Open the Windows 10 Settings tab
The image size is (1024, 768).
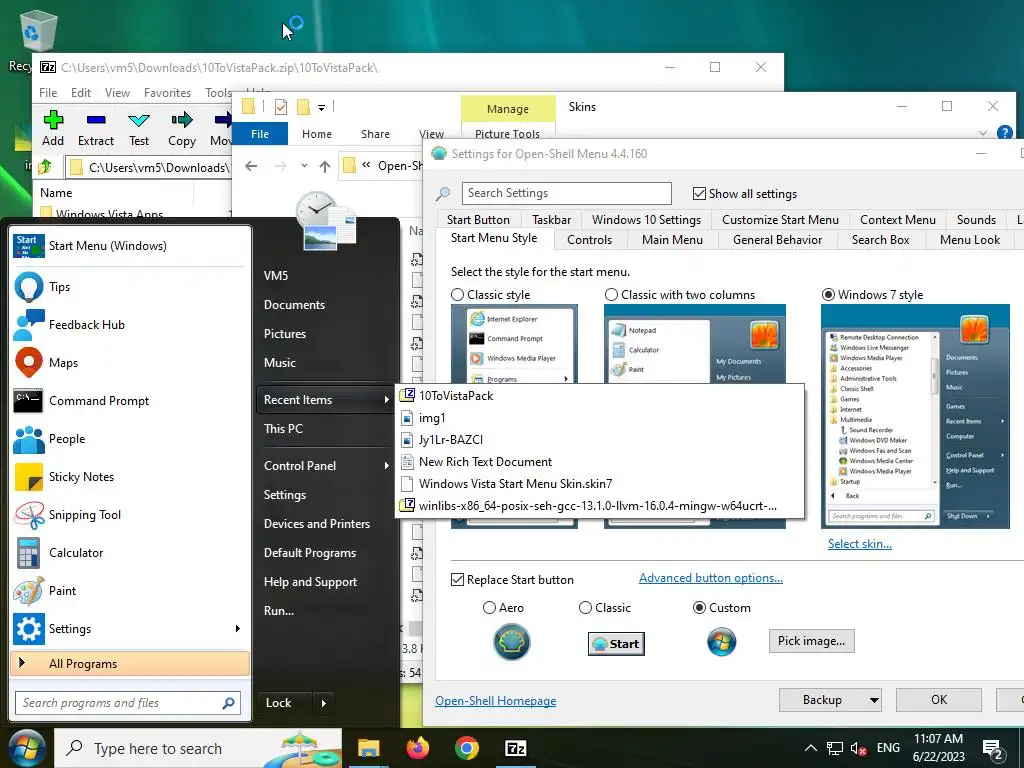646,219
